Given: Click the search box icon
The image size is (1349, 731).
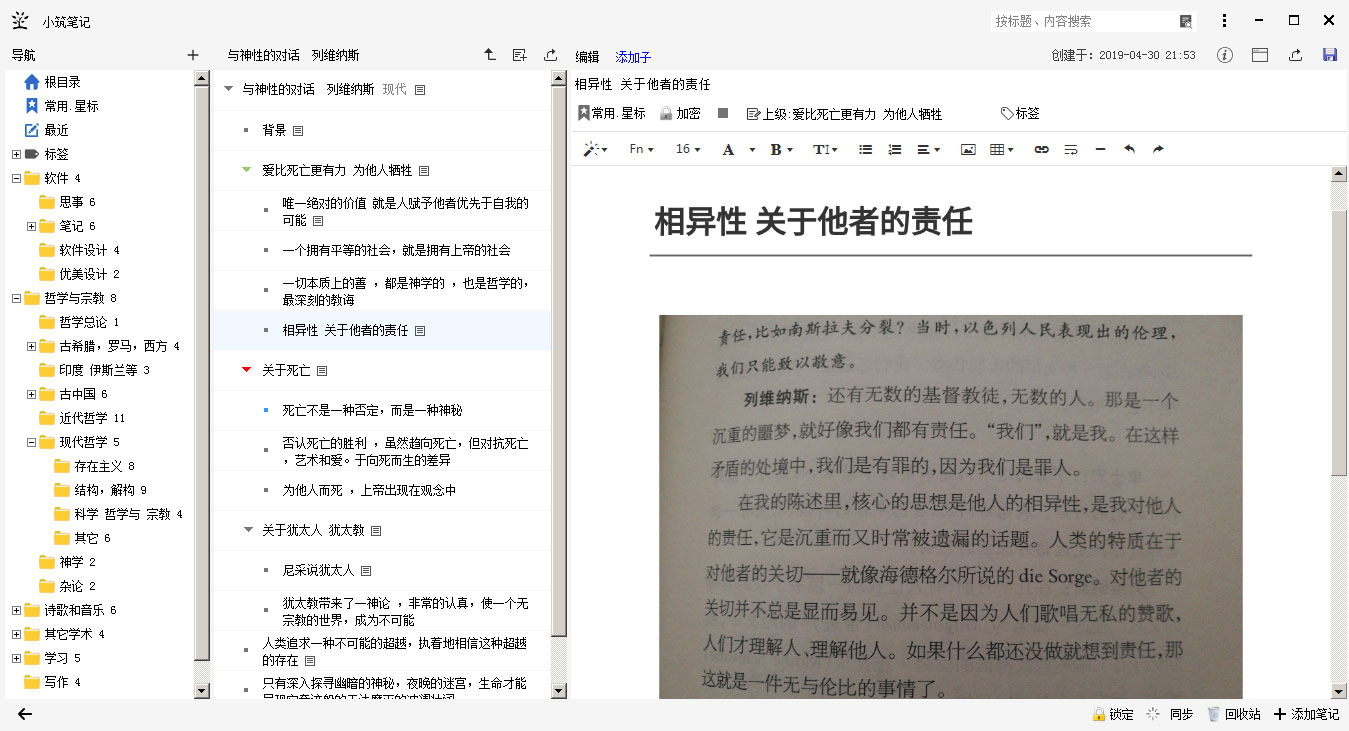Looking at the screenshot, I should pyautogui.click(x=1186, y=21).
